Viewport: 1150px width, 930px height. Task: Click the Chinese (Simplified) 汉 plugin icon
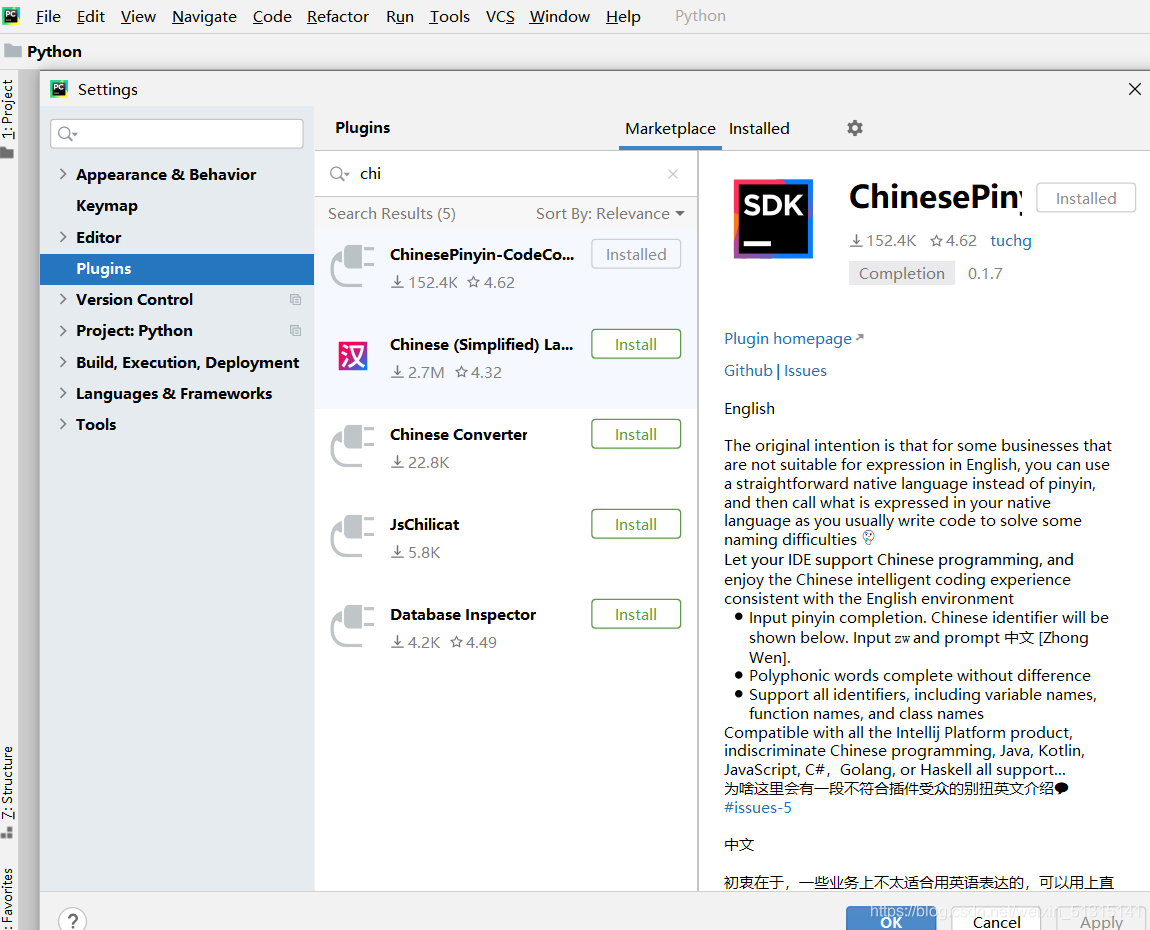pyautogui.click(x=353, y=356)
